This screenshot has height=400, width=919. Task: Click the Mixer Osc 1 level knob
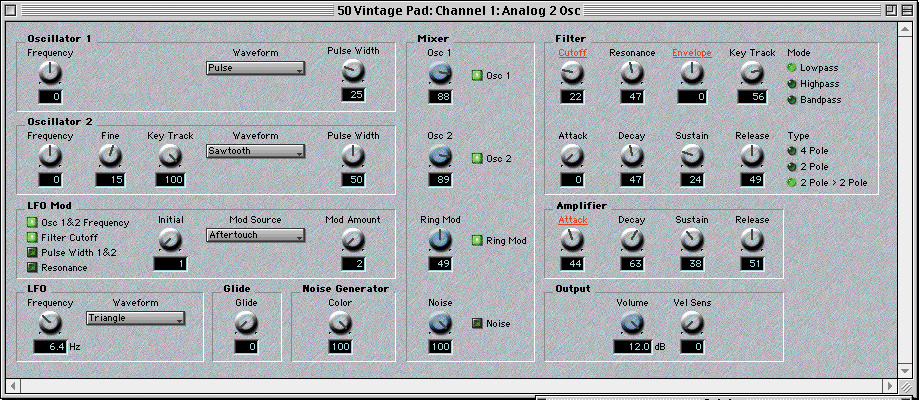[x=440, y=73]
